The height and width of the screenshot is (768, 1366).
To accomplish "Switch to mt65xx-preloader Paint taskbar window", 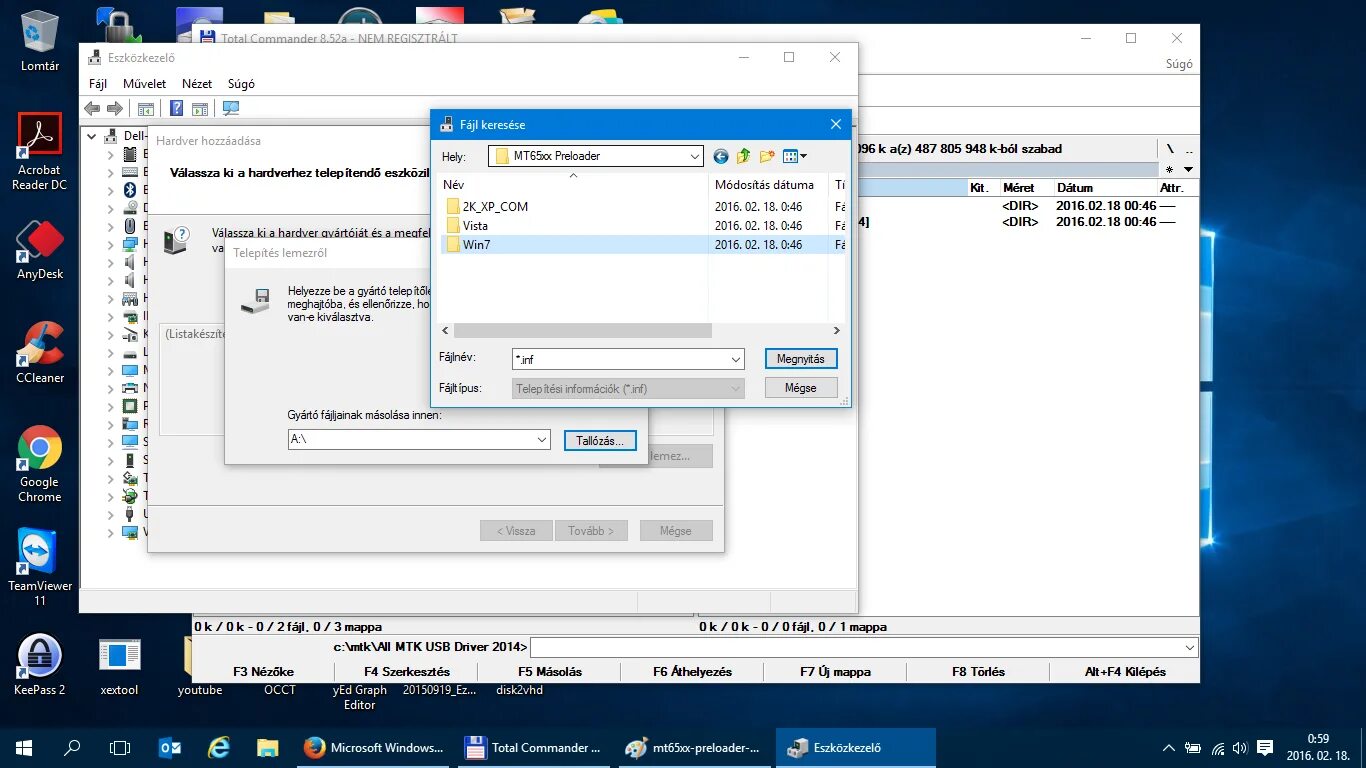I will [x=694, y=747].
